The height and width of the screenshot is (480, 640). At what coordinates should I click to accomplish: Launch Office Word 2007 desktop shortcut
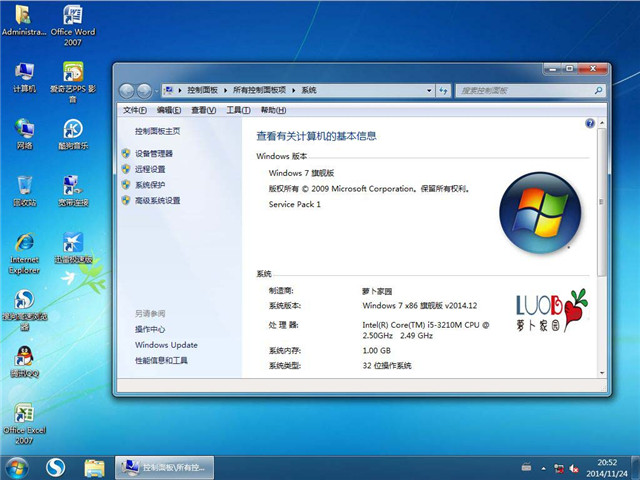pos(73,25)
